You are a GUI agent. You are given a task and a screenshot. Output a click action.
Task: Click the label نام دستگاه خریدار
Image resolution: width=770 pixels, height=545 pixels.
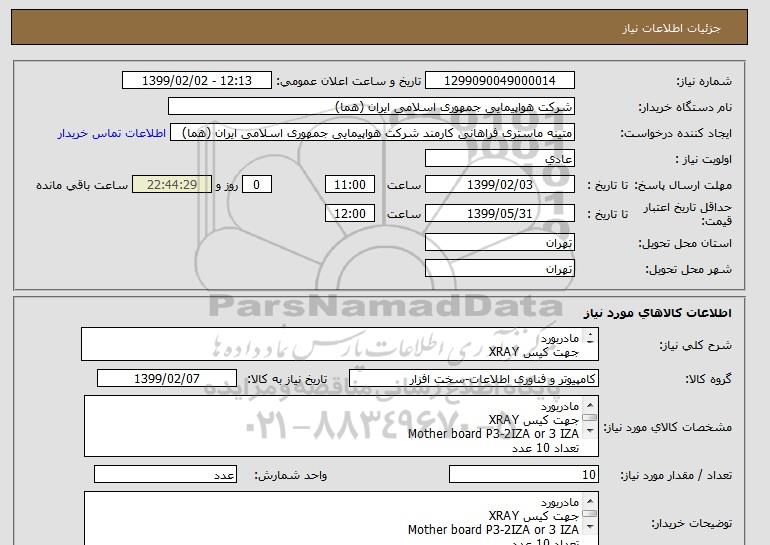pos(685,107)
